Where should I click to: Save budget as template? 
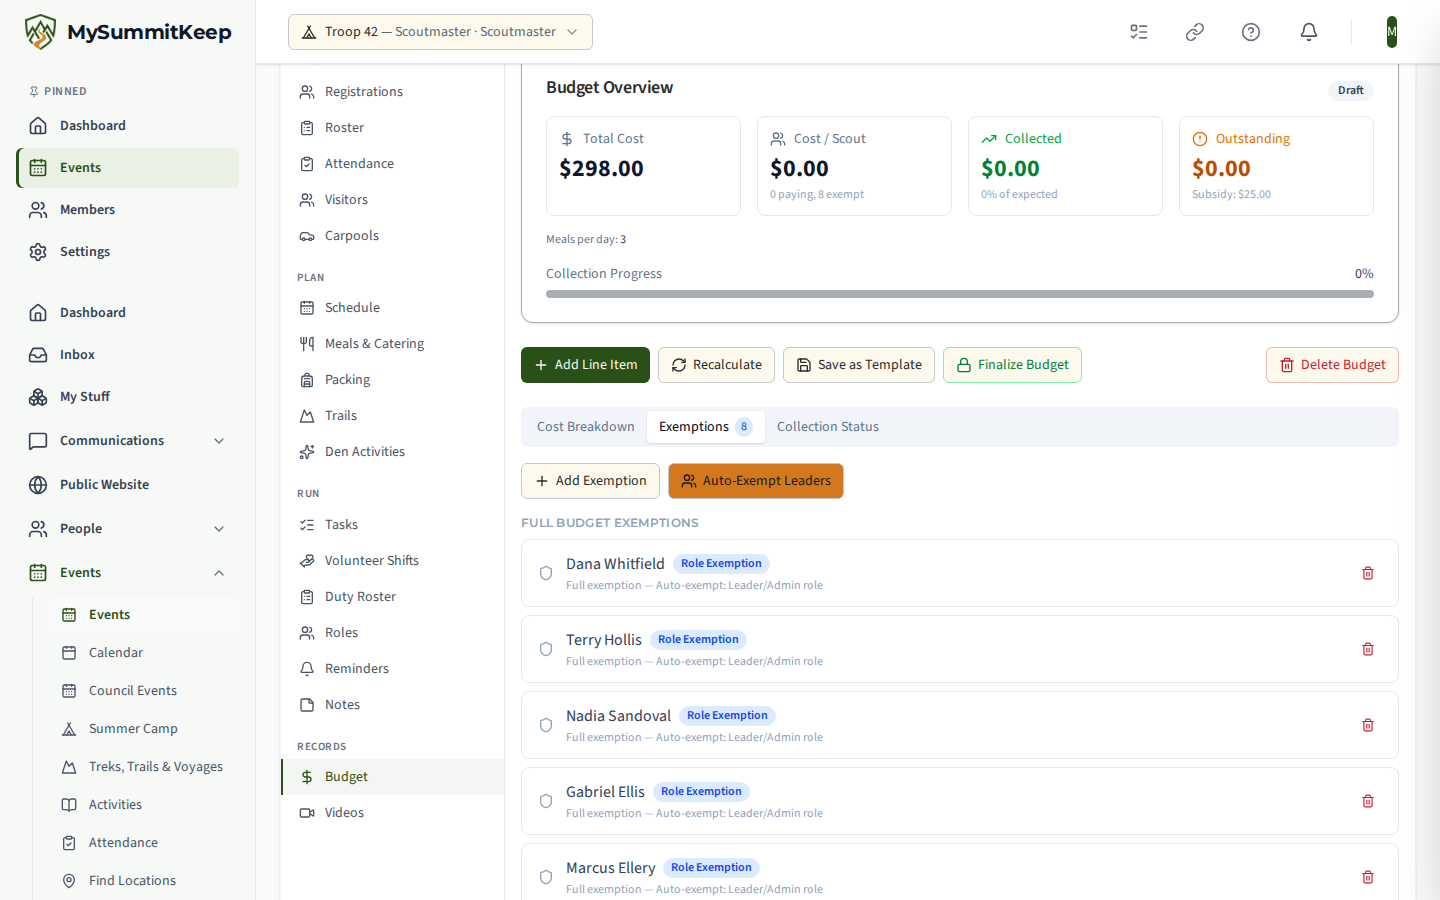click(859, 365)
